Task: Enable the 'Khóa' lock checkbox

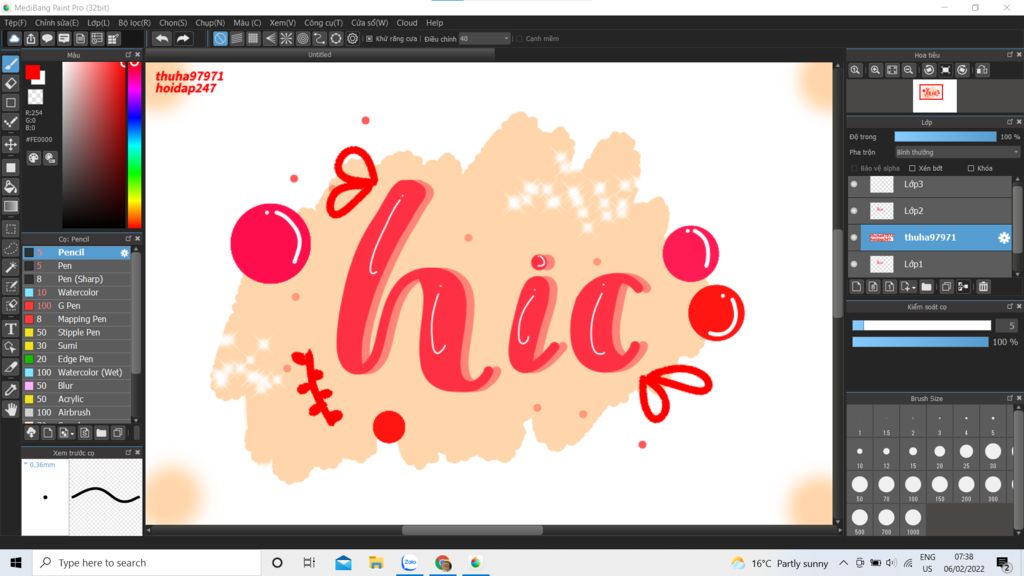Action: 970,168
